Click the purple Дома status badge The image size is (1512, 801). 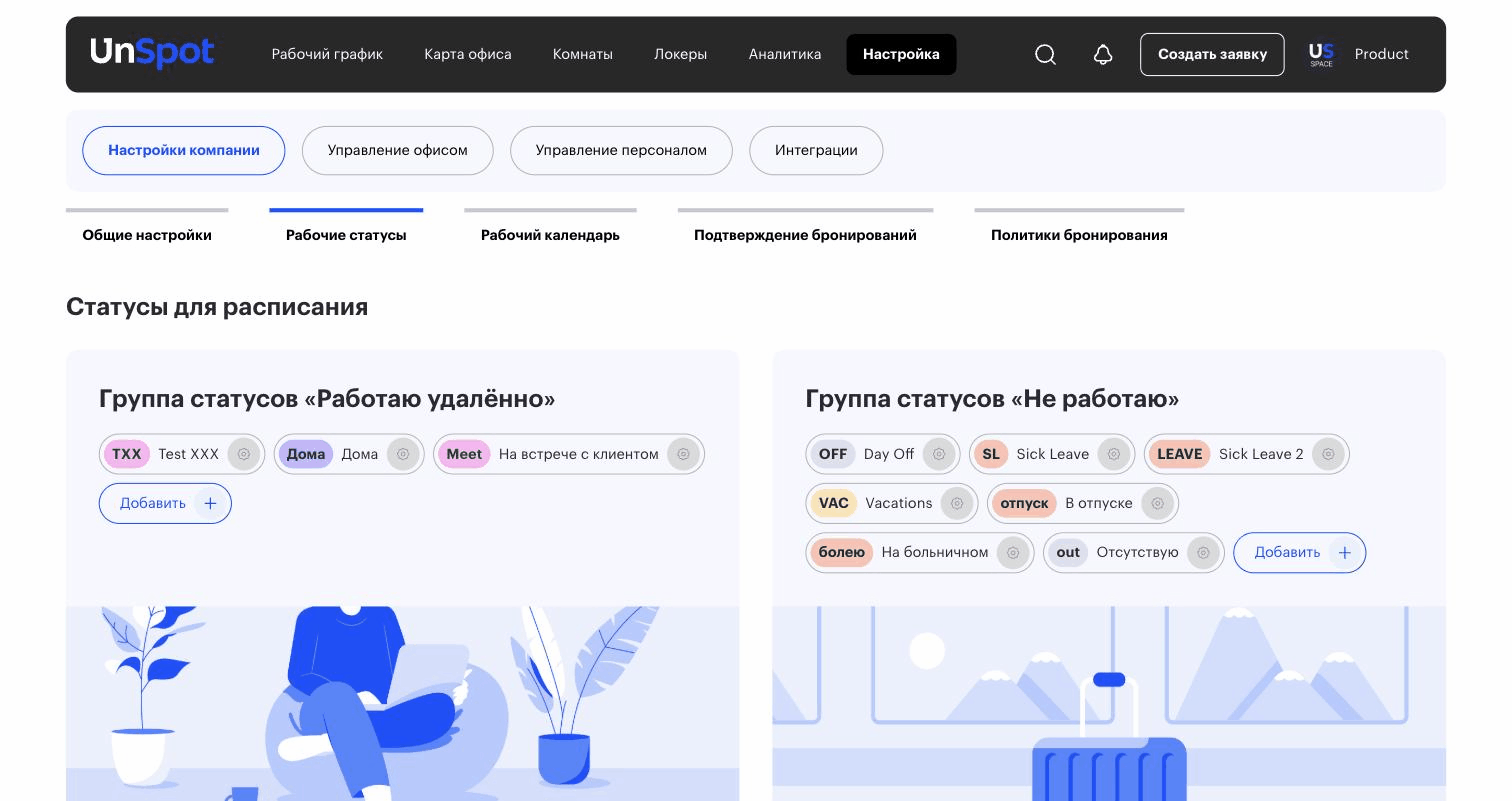pos(306,454)
